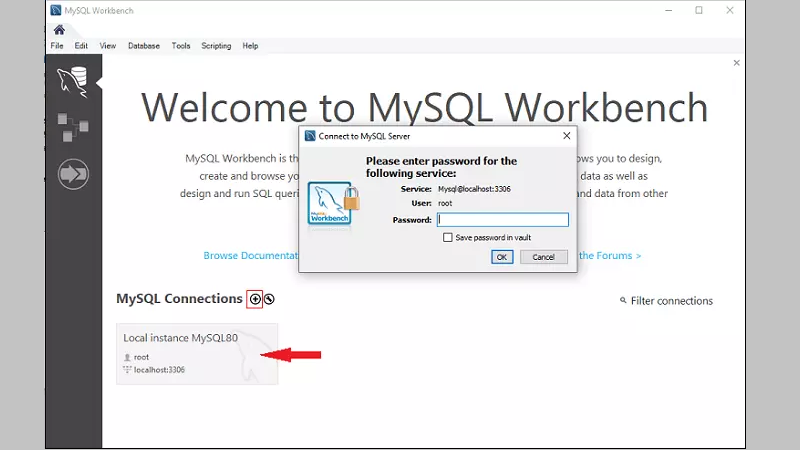Minimize the MySQL Workbench window
Screen dimensions: 800x450
[x=668, y=10]
